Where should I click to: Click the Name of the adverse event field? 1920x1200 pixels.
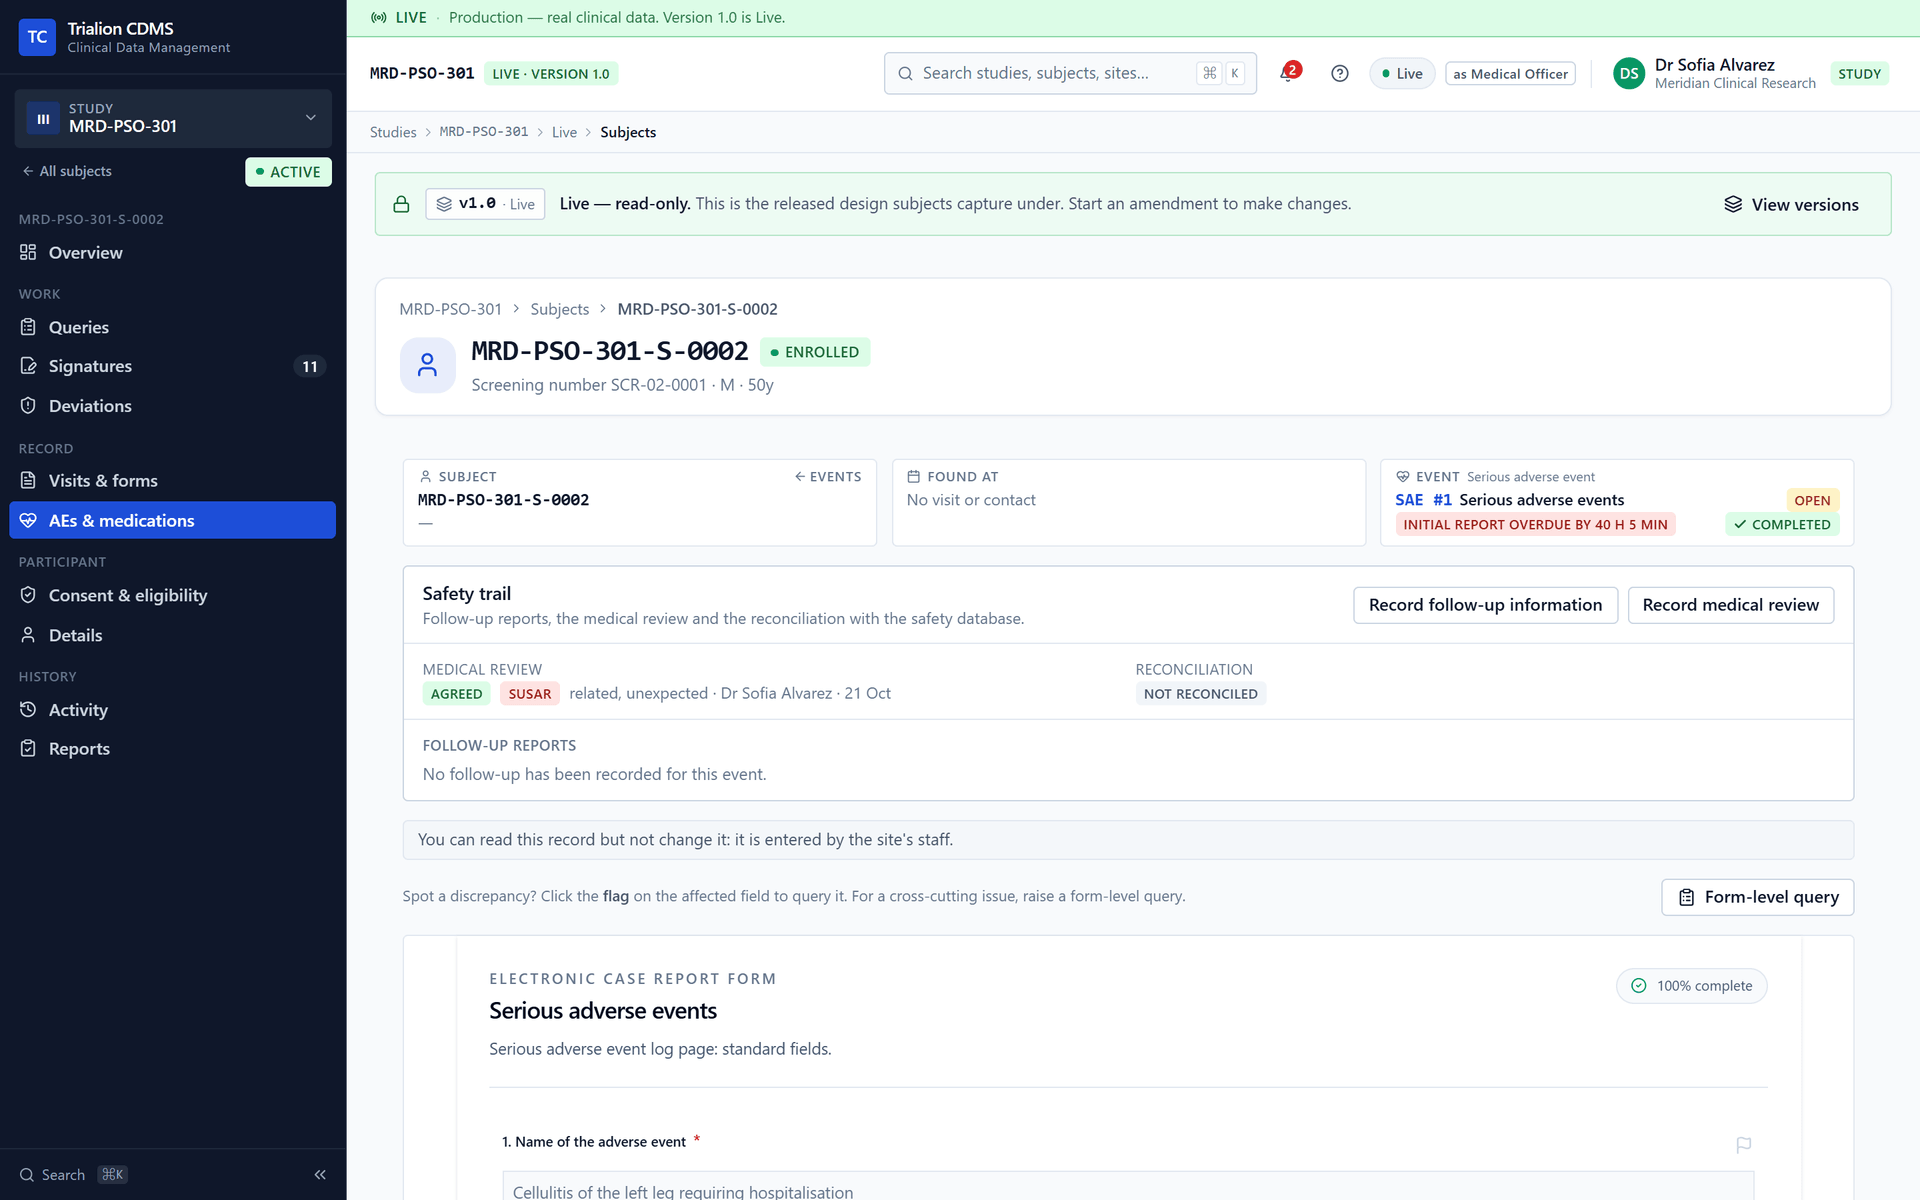[1128, 1187]
